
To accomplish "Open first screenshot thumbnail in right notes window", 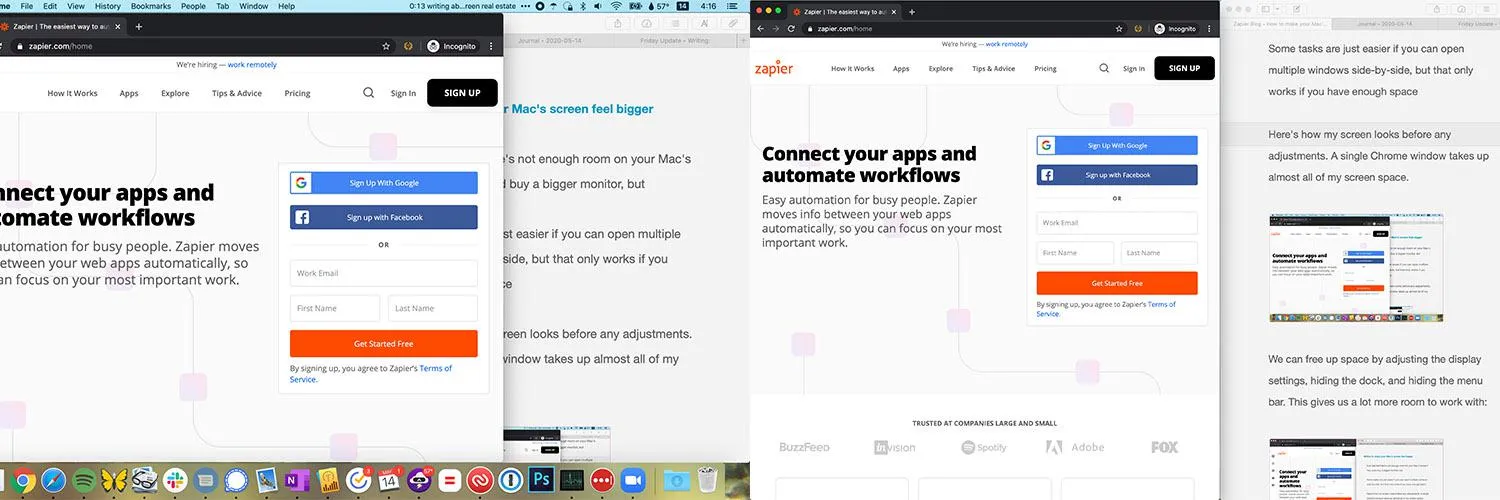I will tap(1355, 267).
